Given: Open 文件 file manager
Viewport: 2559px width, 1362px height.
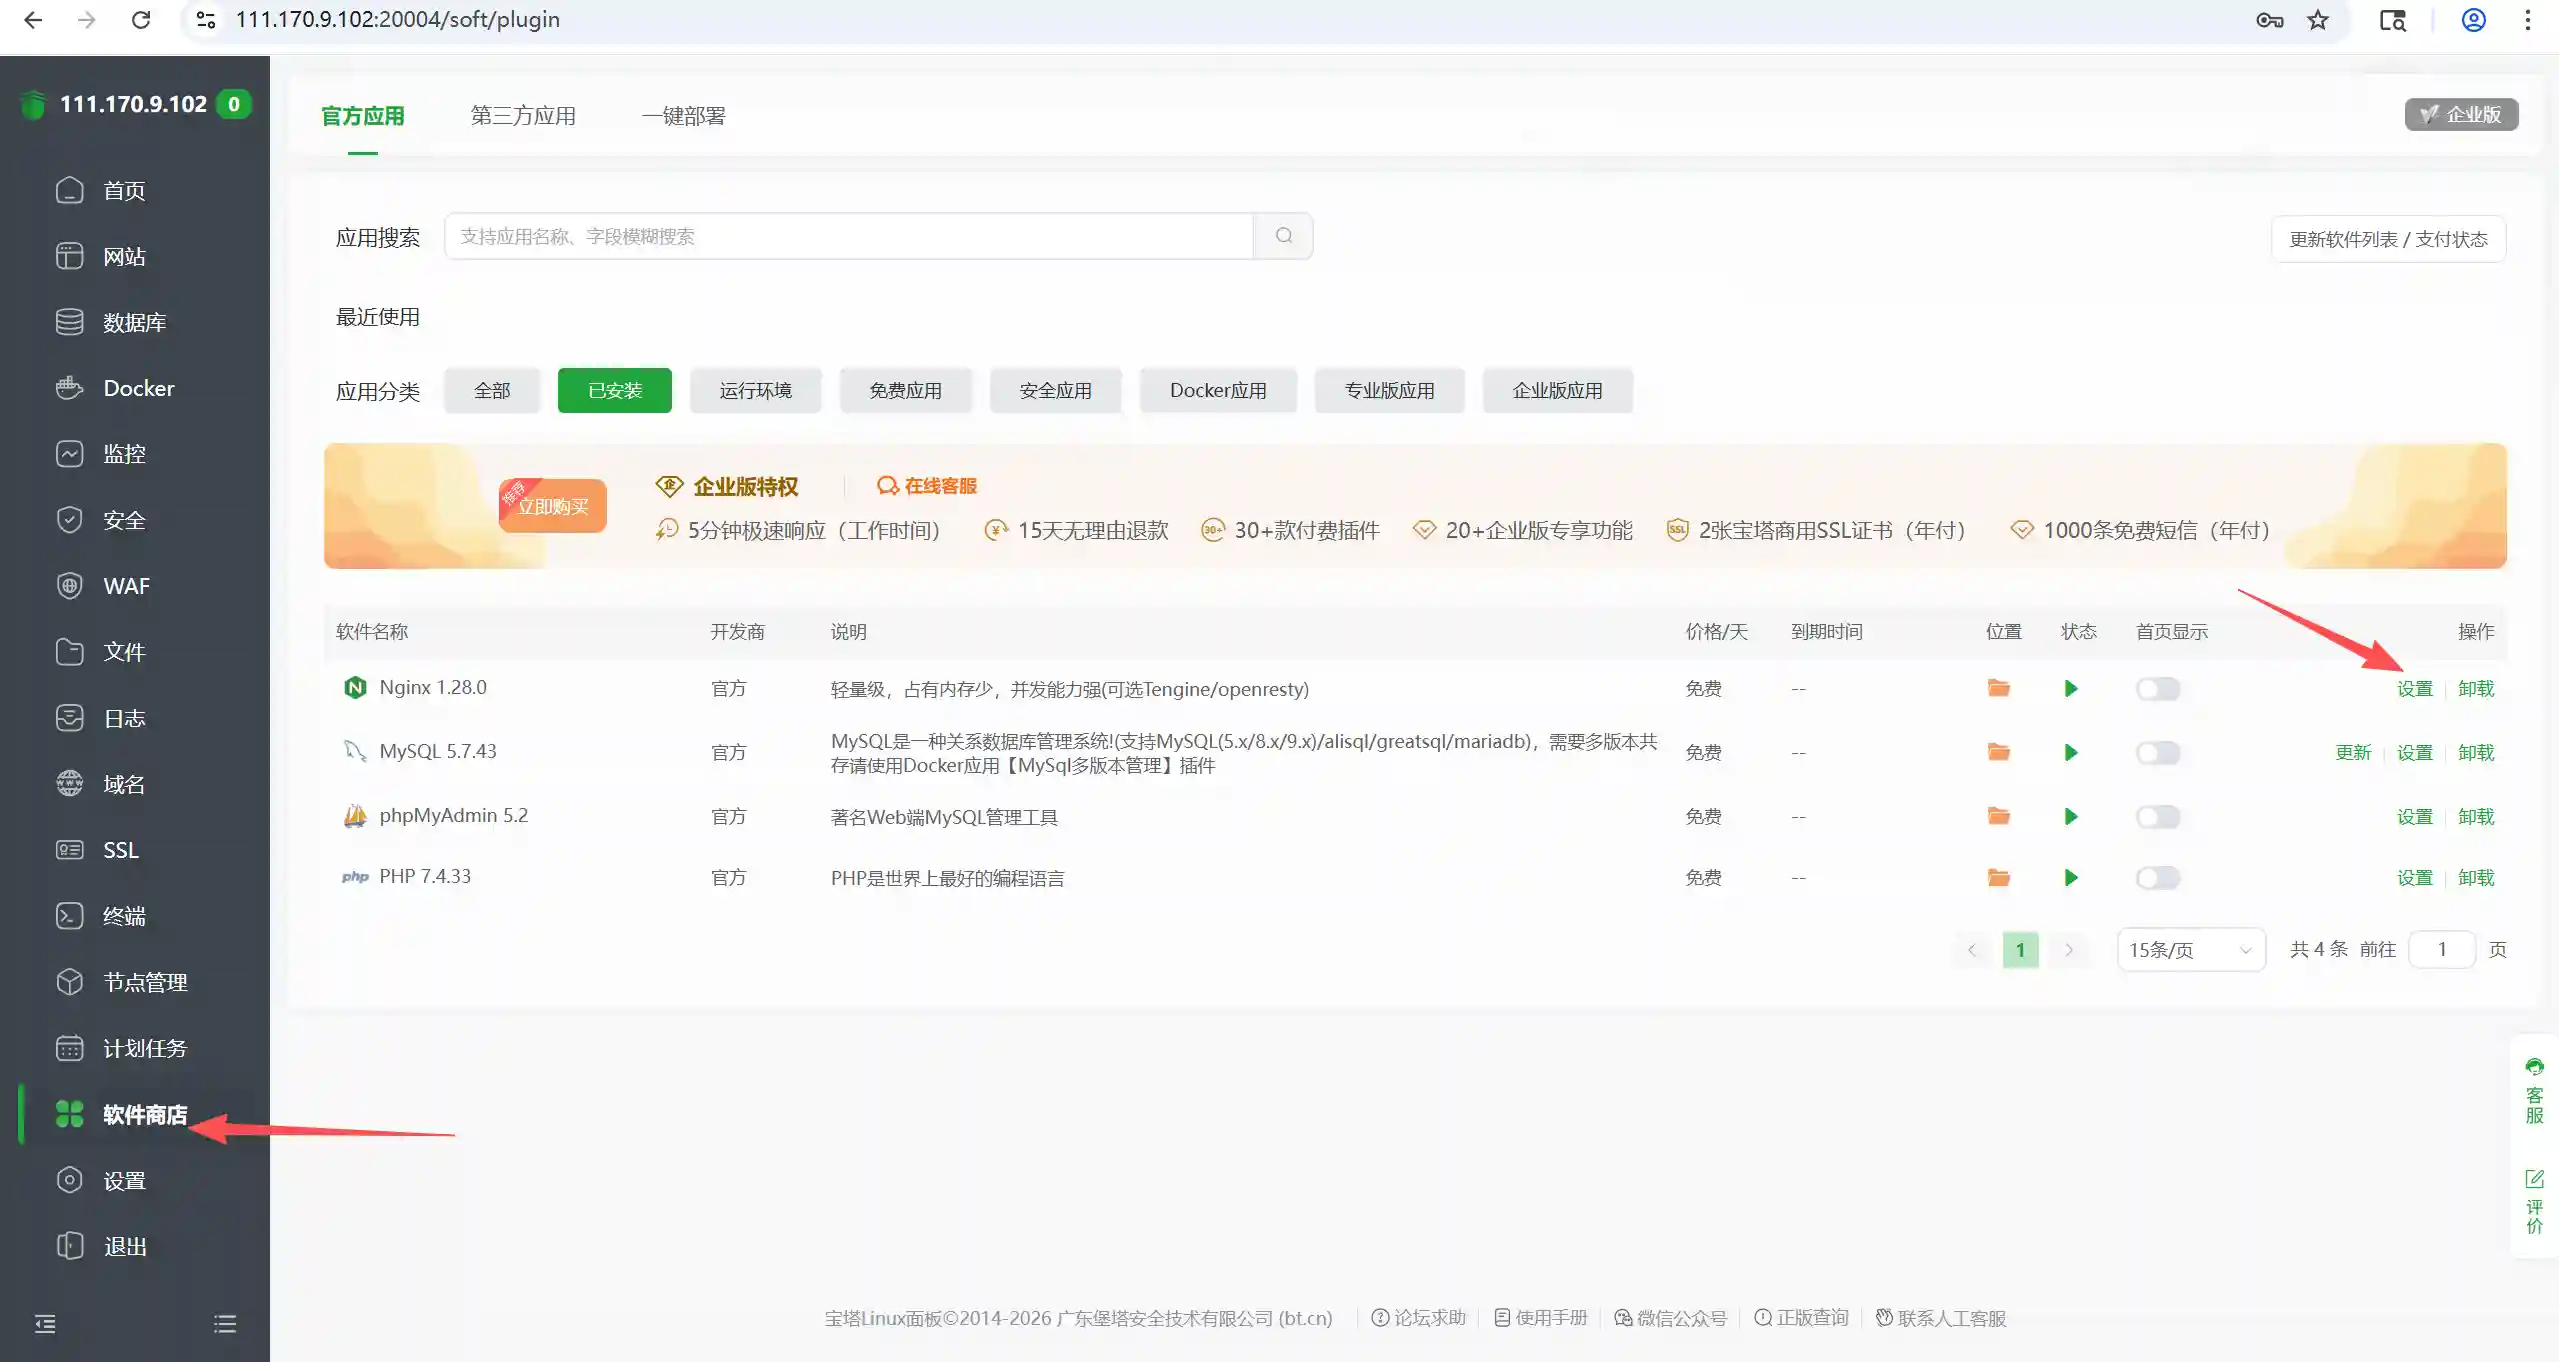Looking at the screenshot, I should coord(124,652).
